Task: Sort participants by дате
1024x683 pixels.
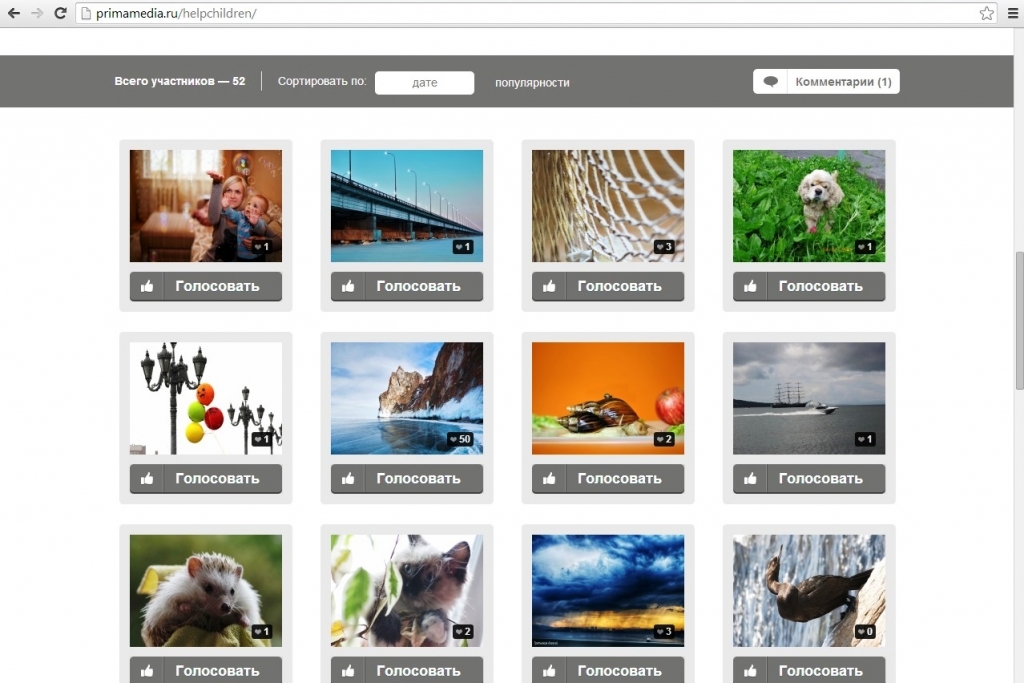Action: [424, 83]
